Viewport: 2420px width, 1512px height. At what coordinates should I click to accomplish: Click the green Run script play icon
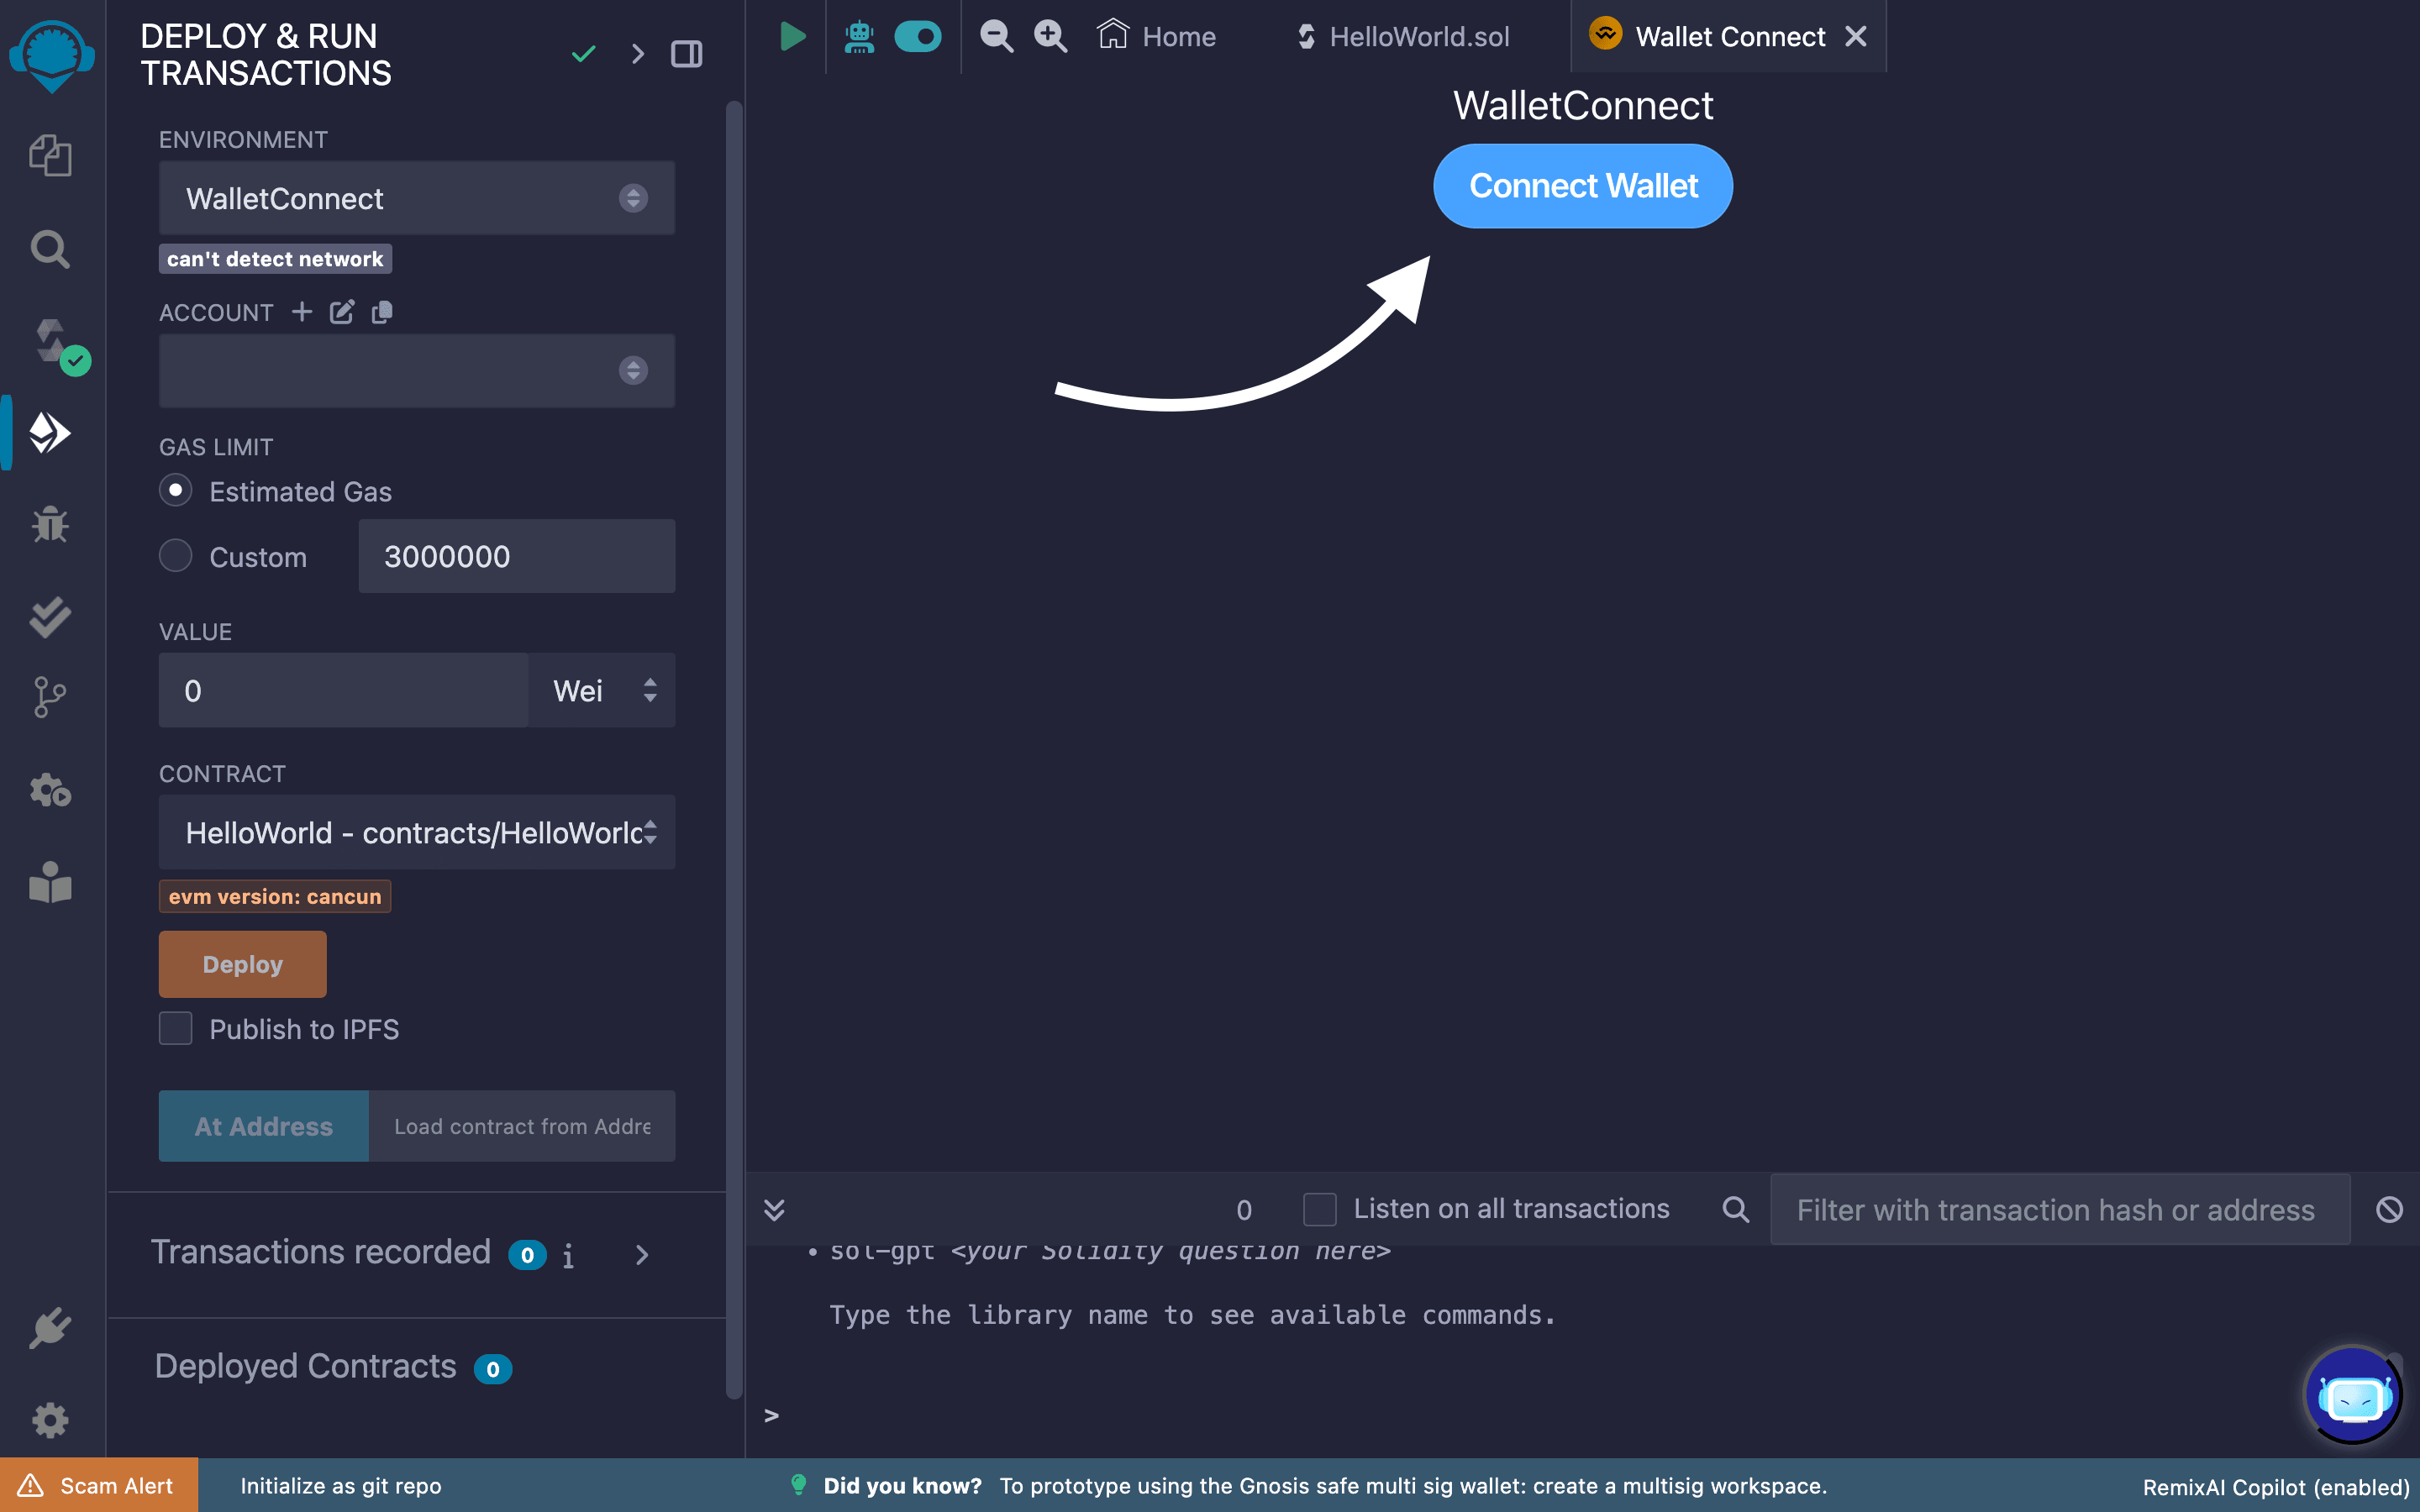[x=792, y=37]
